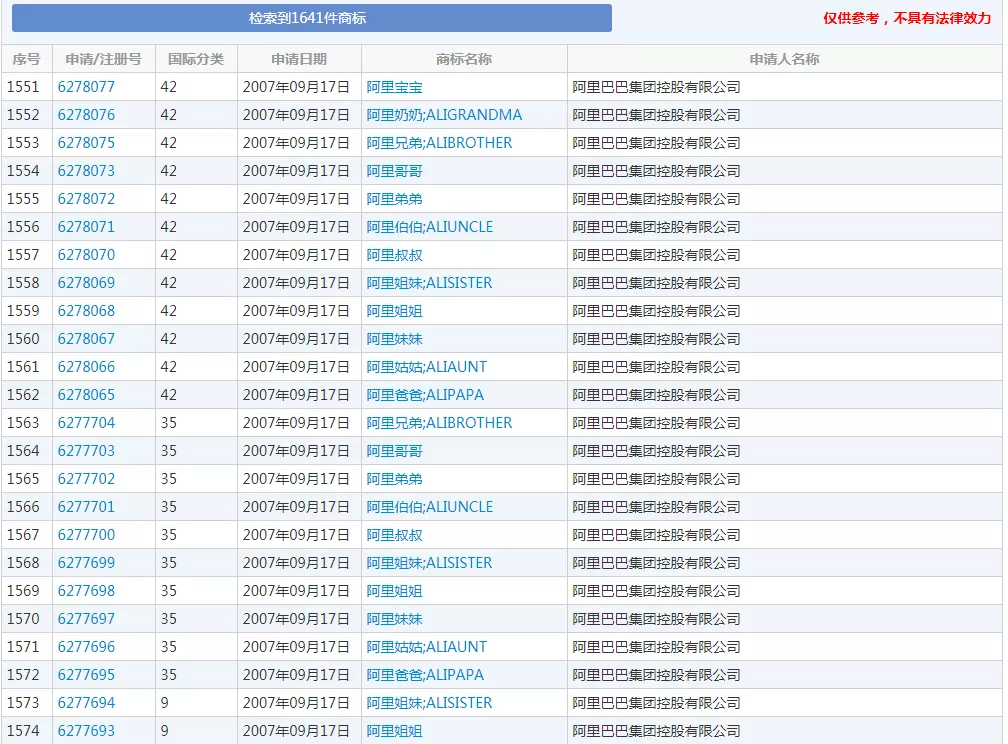Click the 检索到1641件商标 results button
The image size is (1008, 744).
307,18
